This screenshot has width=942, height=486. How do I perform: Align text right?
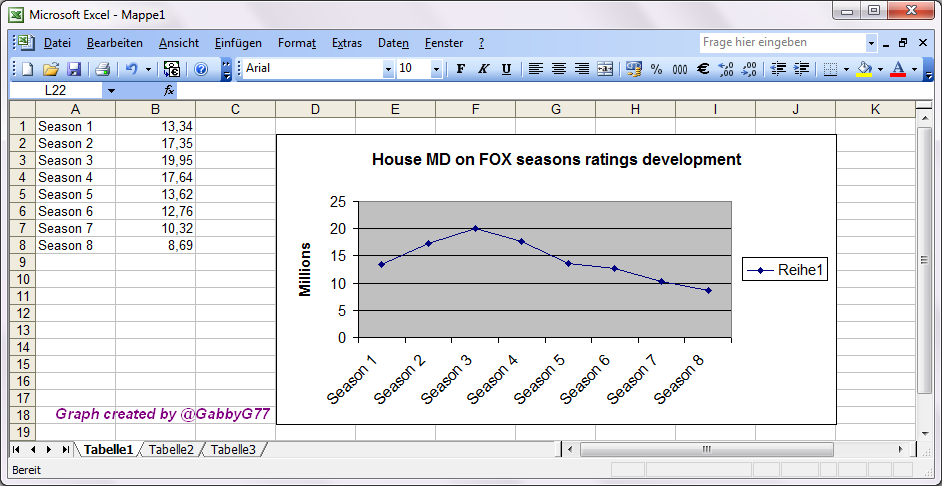click(x=582, y=69)
